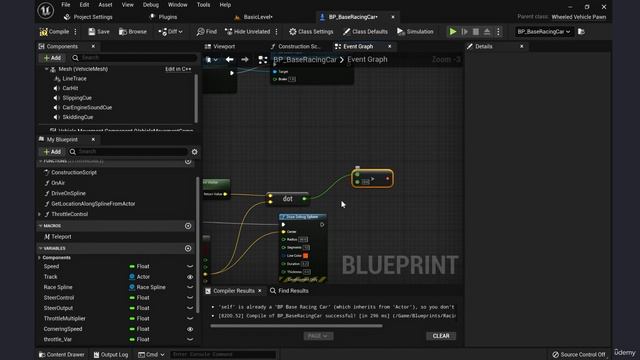Select GetLocationAlongSplineFromActor function
The image size is (640, 360).
tap(93, 204)
